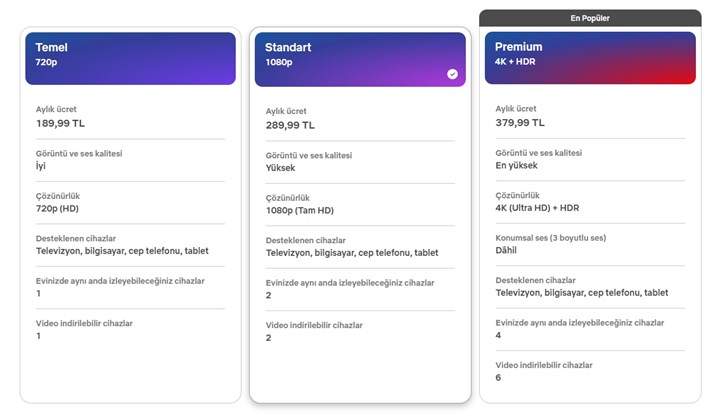Click the En yüksek quality value

(516, 166)
